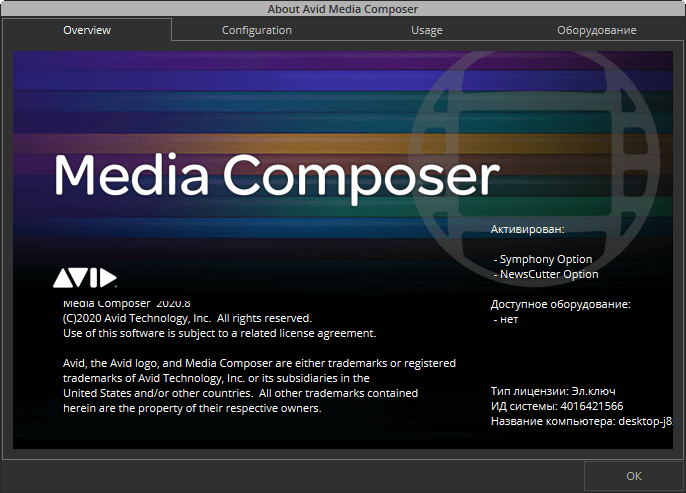The height and width of the screenshot is (493, 686).
Task: Click the 'Активирован:' label
Action: (x=527, y=229)
